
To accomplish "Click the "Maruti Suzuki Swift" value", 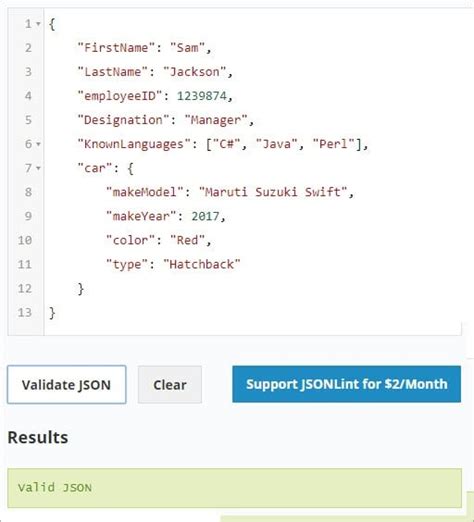I will (x=273, y=192).
